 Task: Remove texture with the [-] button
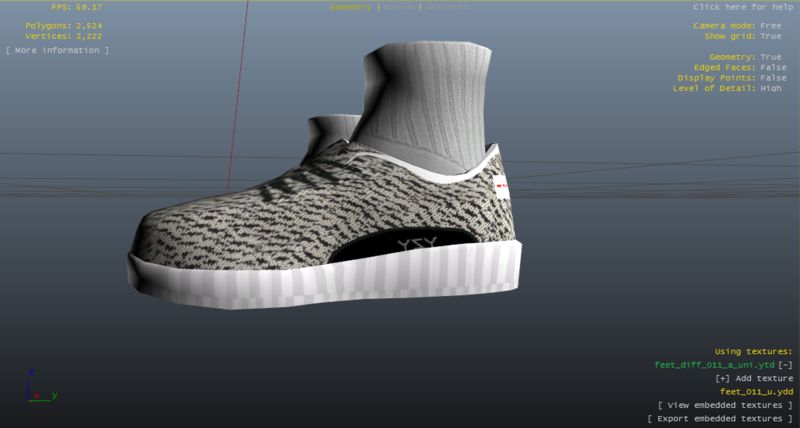coord(786,365)
